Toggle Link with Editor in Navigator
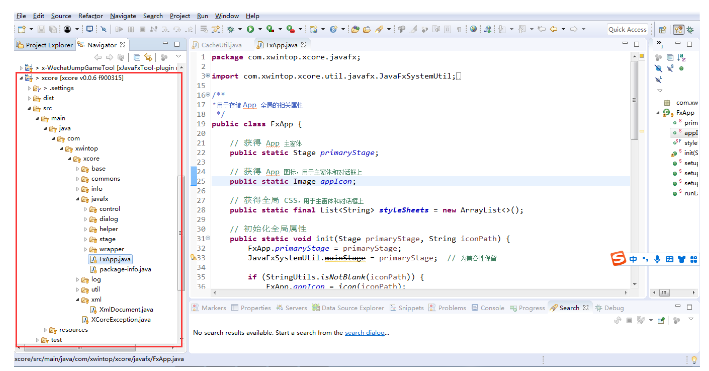 148,57
